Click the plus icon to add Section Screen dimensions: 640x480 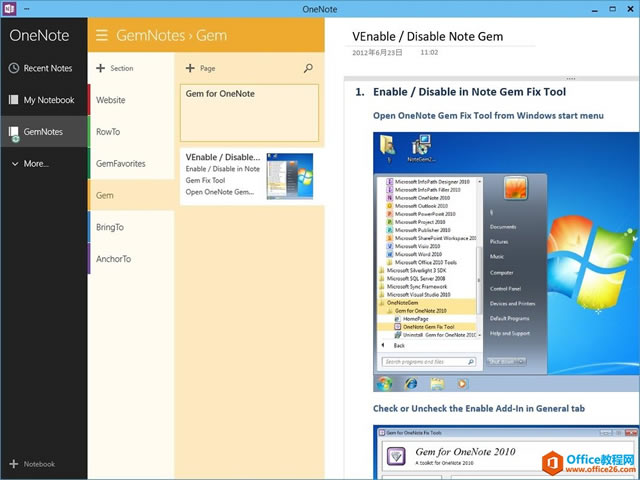click(100, 68)
